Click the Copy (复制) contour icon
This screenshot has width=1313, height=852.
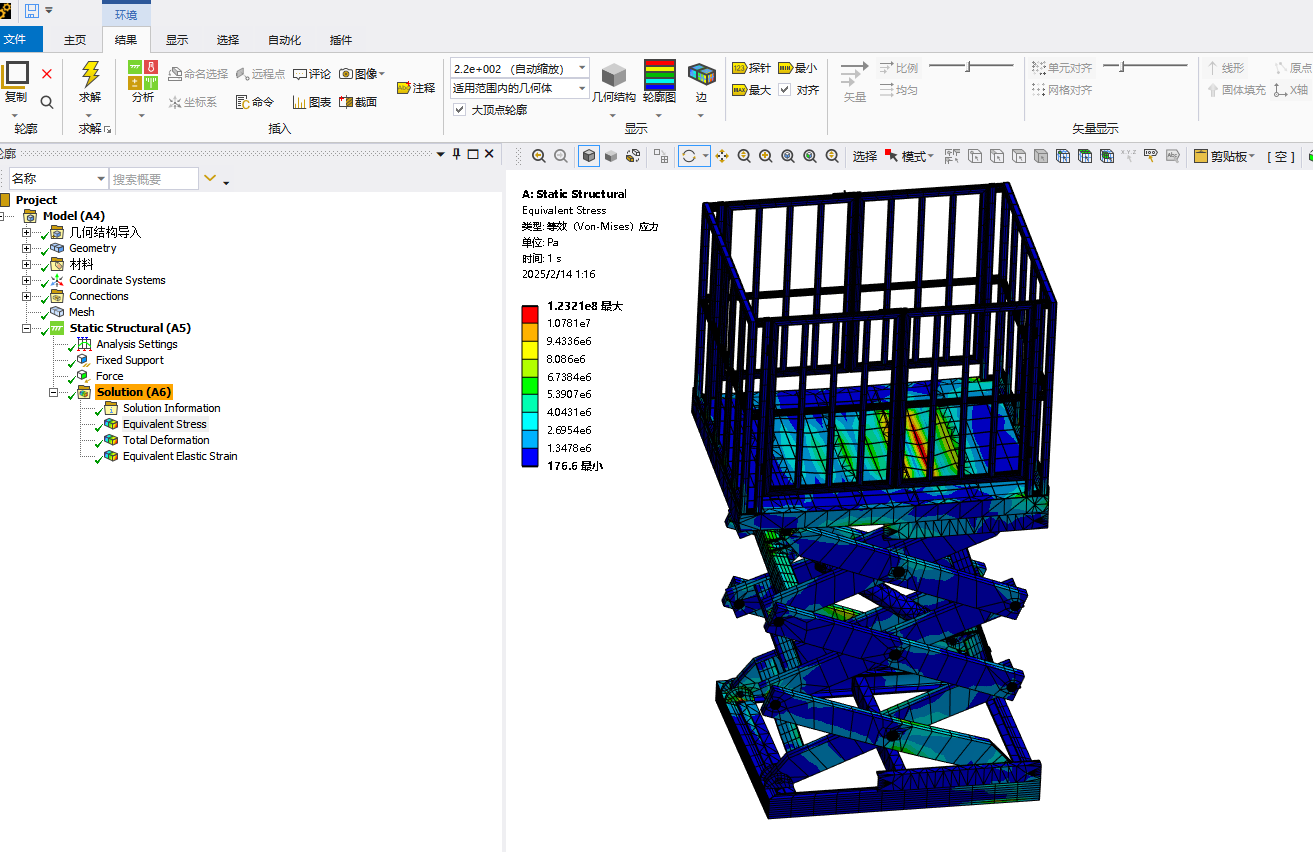pyautogui.click(x=15, y=75)
